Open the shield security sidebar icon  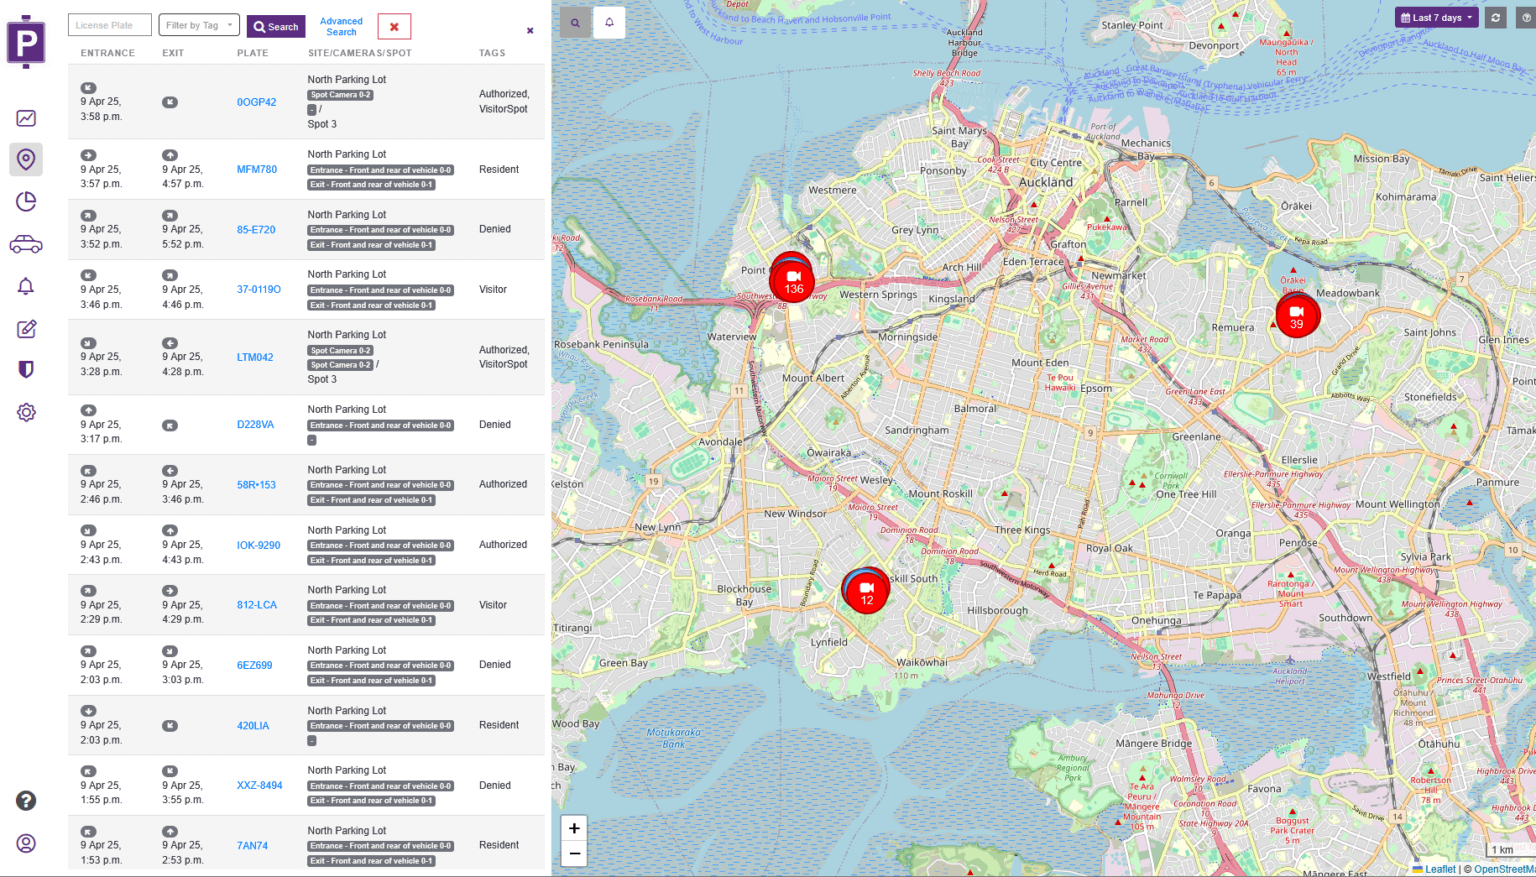[26, 370]
